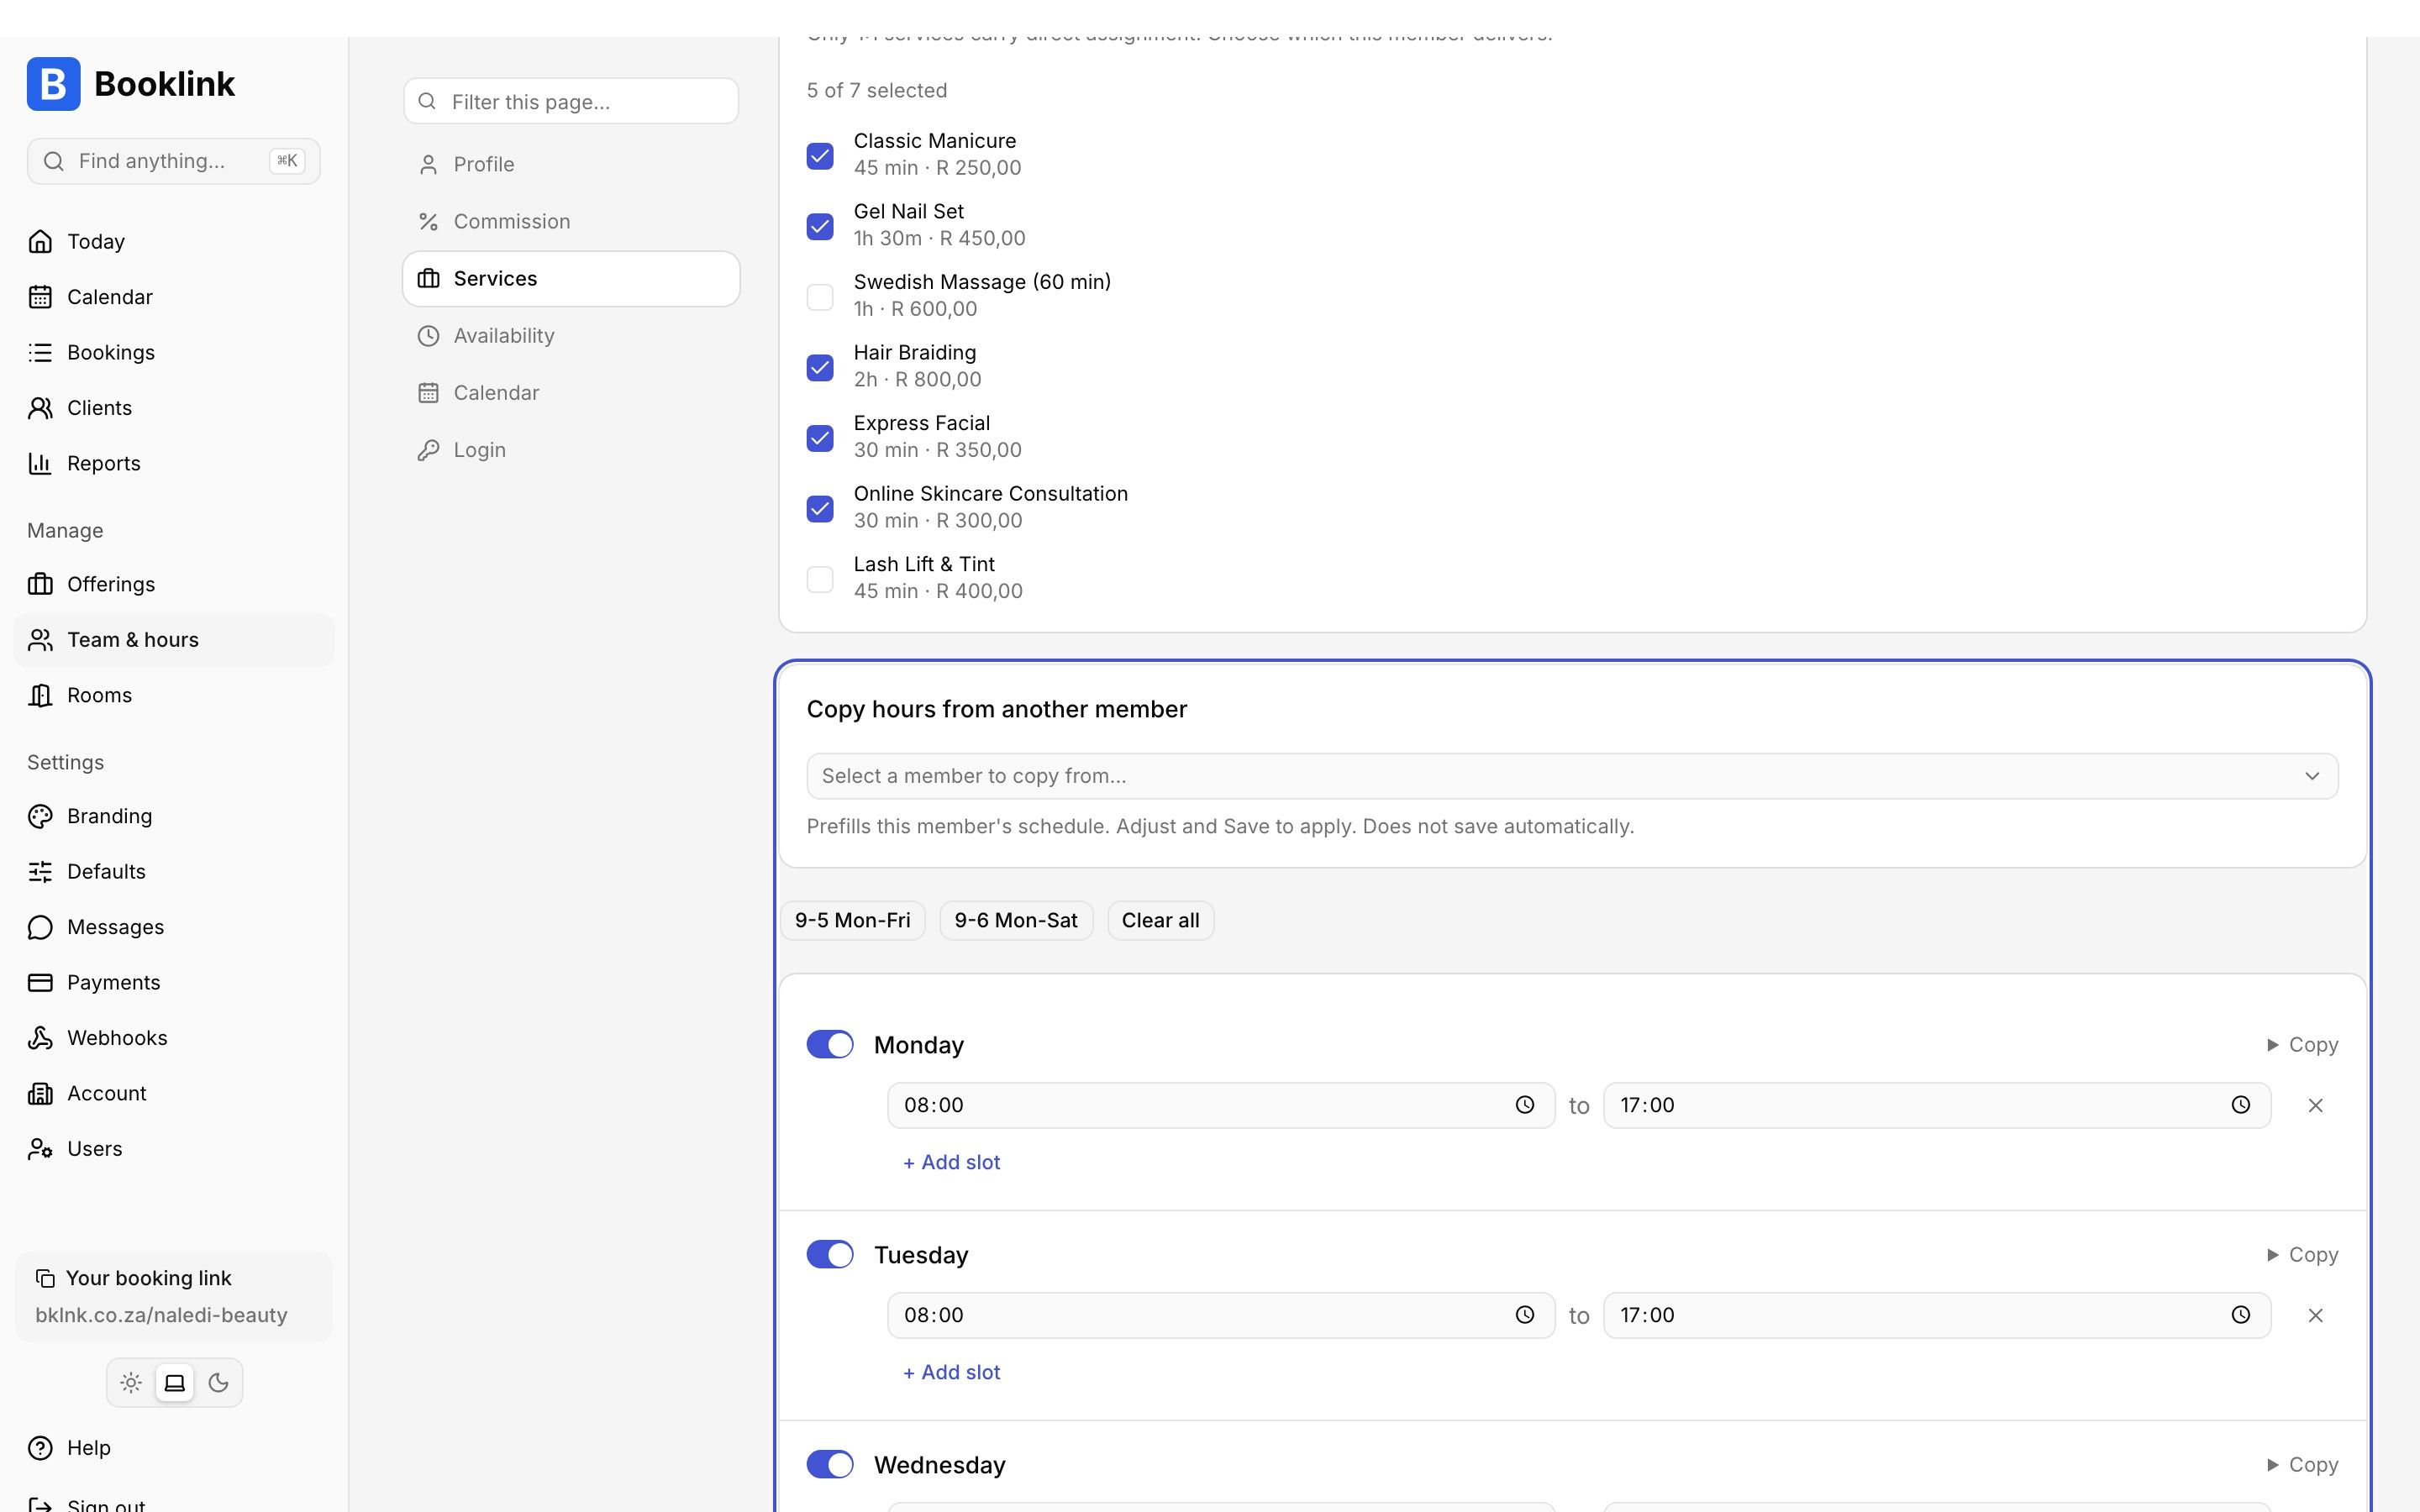
Task: Open Team & hours page
Action: click(x=174, y=640)
